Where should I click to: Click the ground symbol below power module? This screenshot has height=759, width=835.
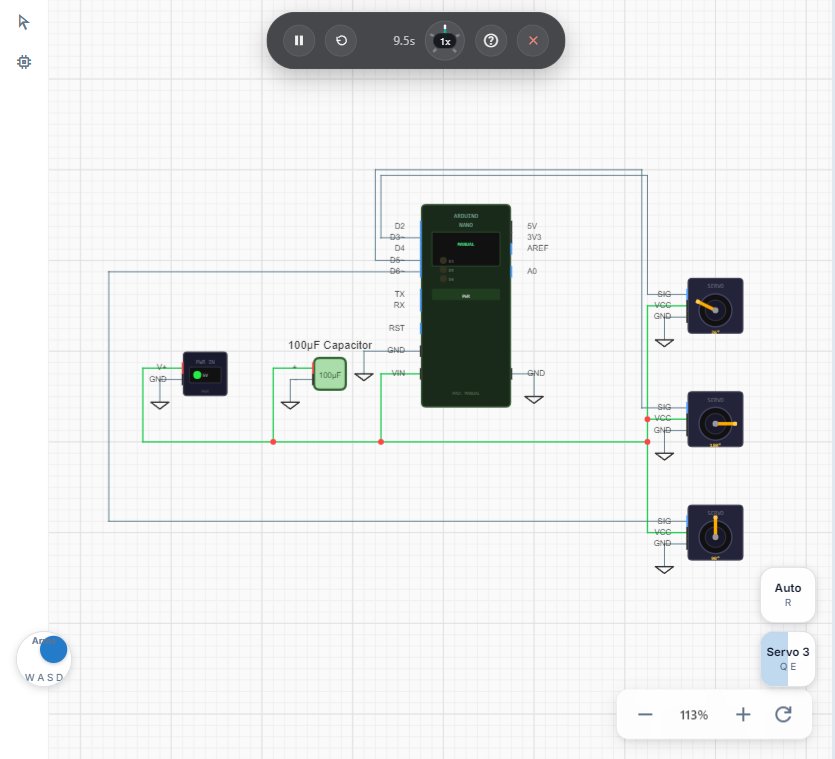click(x=160, y=405)
